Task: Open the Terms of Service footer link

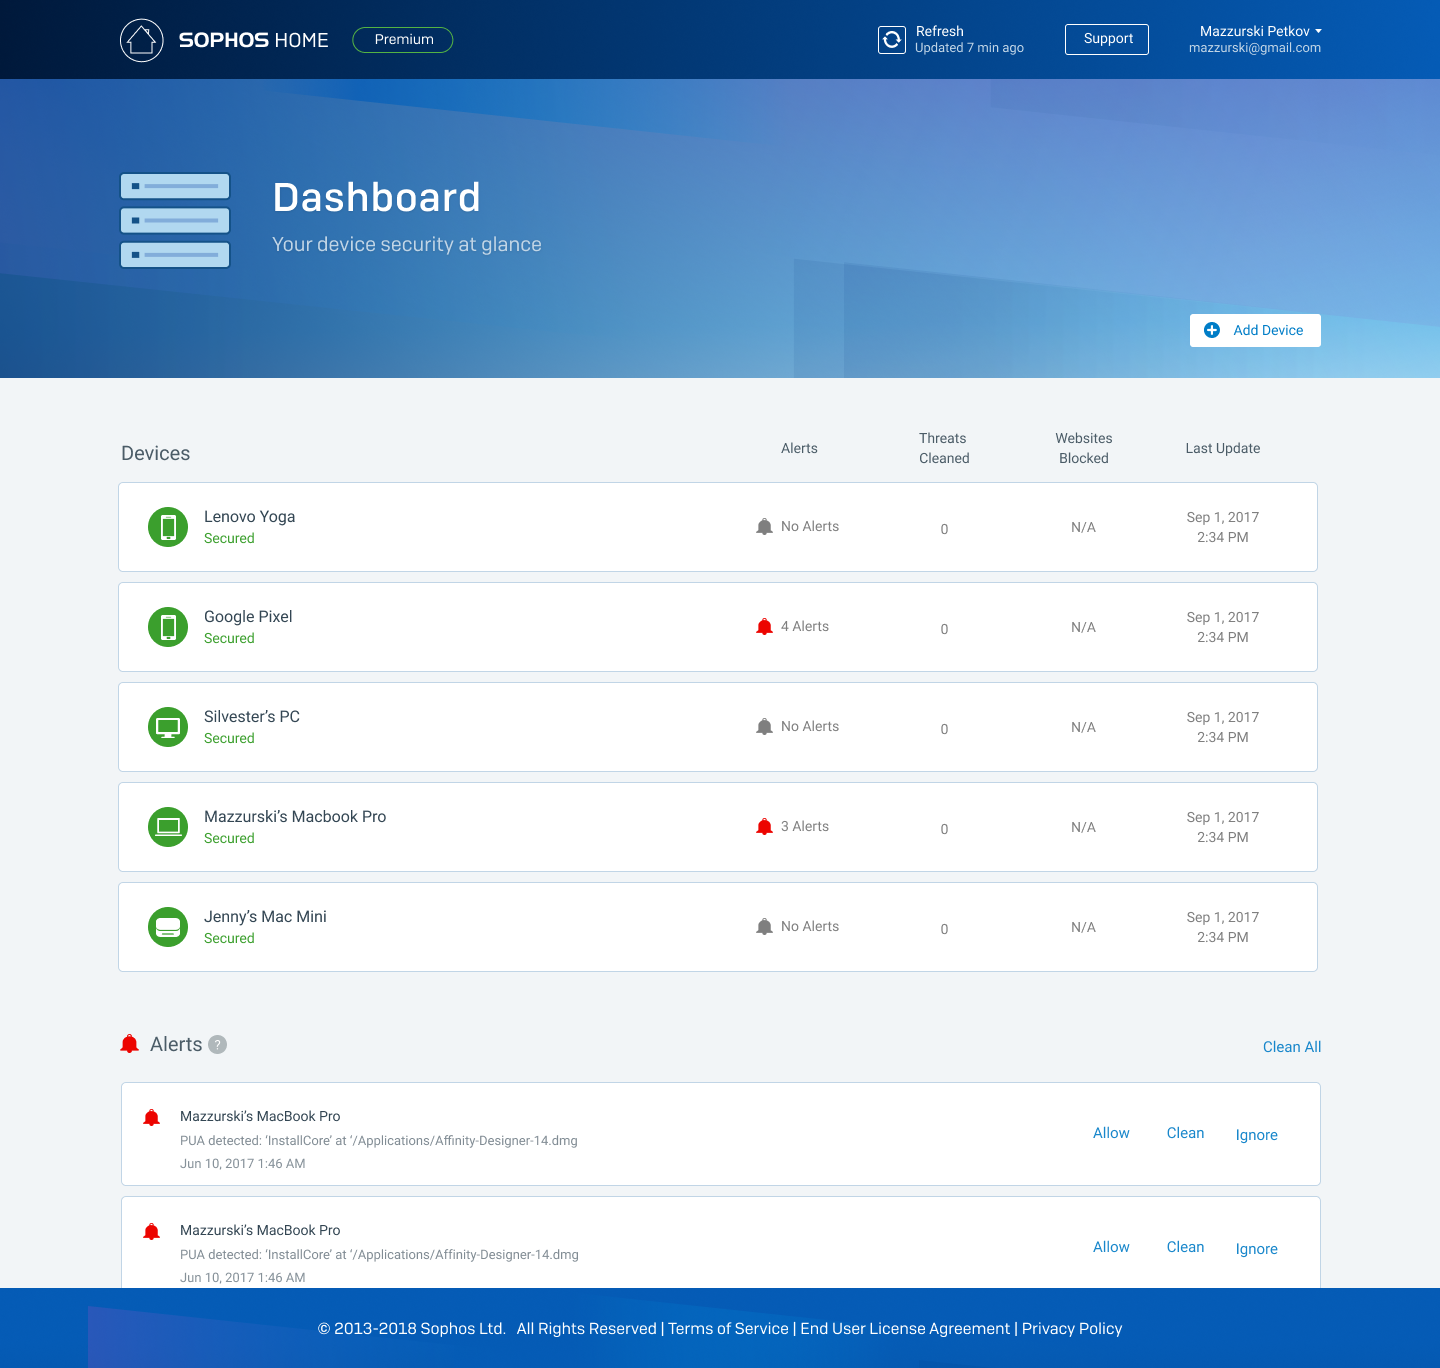Action: tap(728, 1328)
